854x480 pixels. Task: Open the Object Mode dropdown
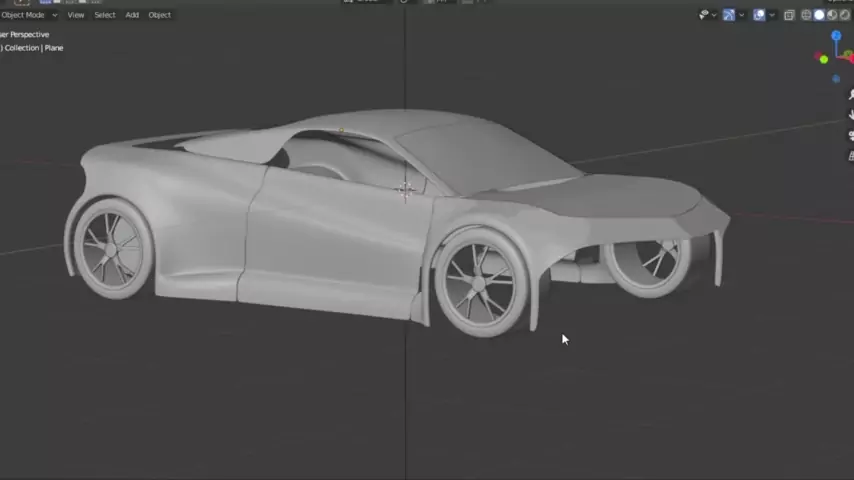point(28,15)
